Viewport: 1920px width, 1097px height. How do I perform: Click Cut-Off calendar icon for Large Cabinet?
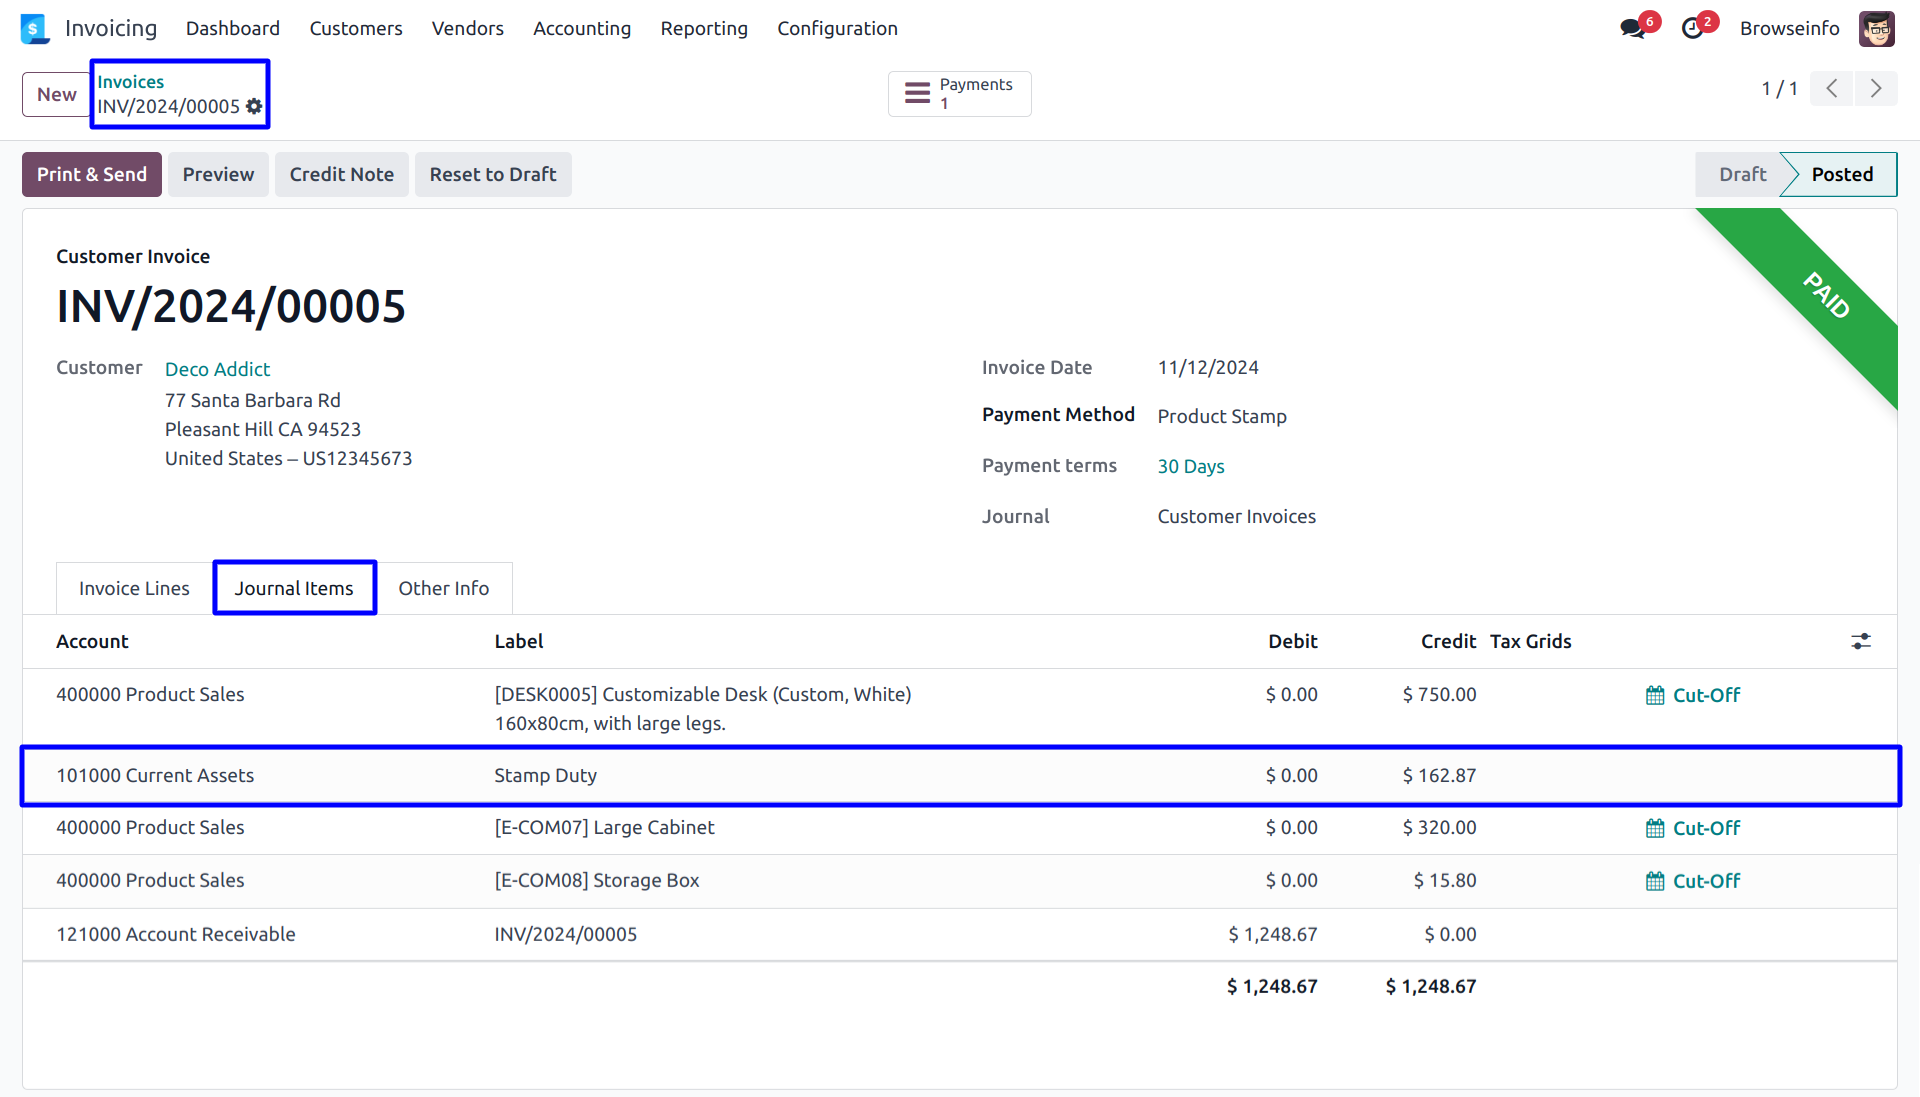(1655, 828)
